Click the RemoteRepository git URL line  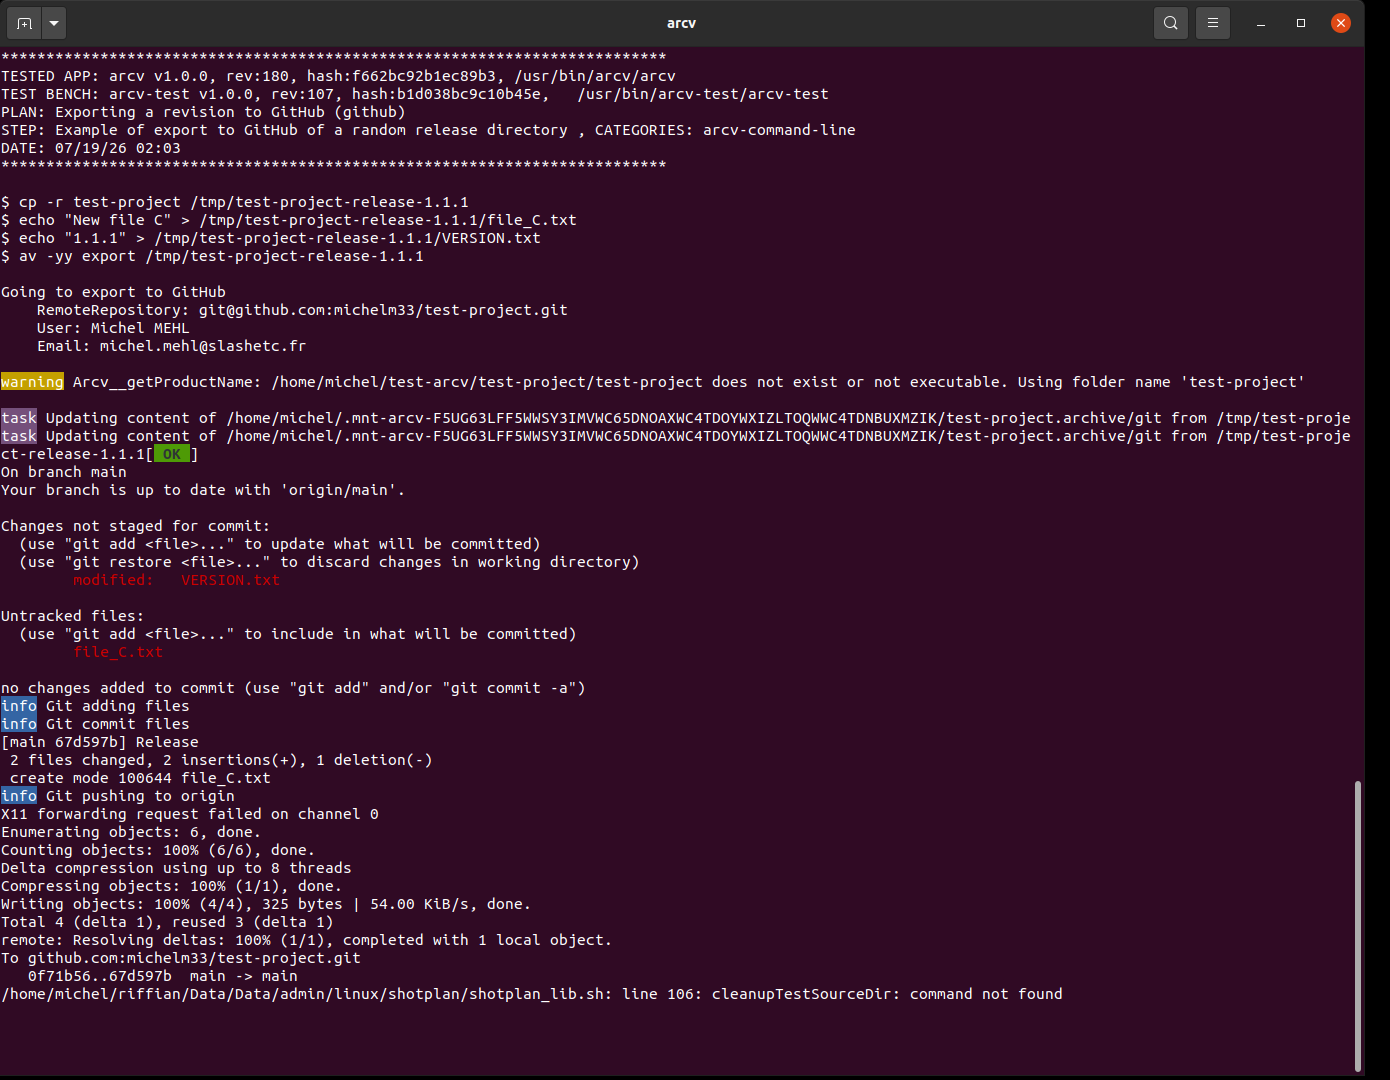(x=302, y=310)
